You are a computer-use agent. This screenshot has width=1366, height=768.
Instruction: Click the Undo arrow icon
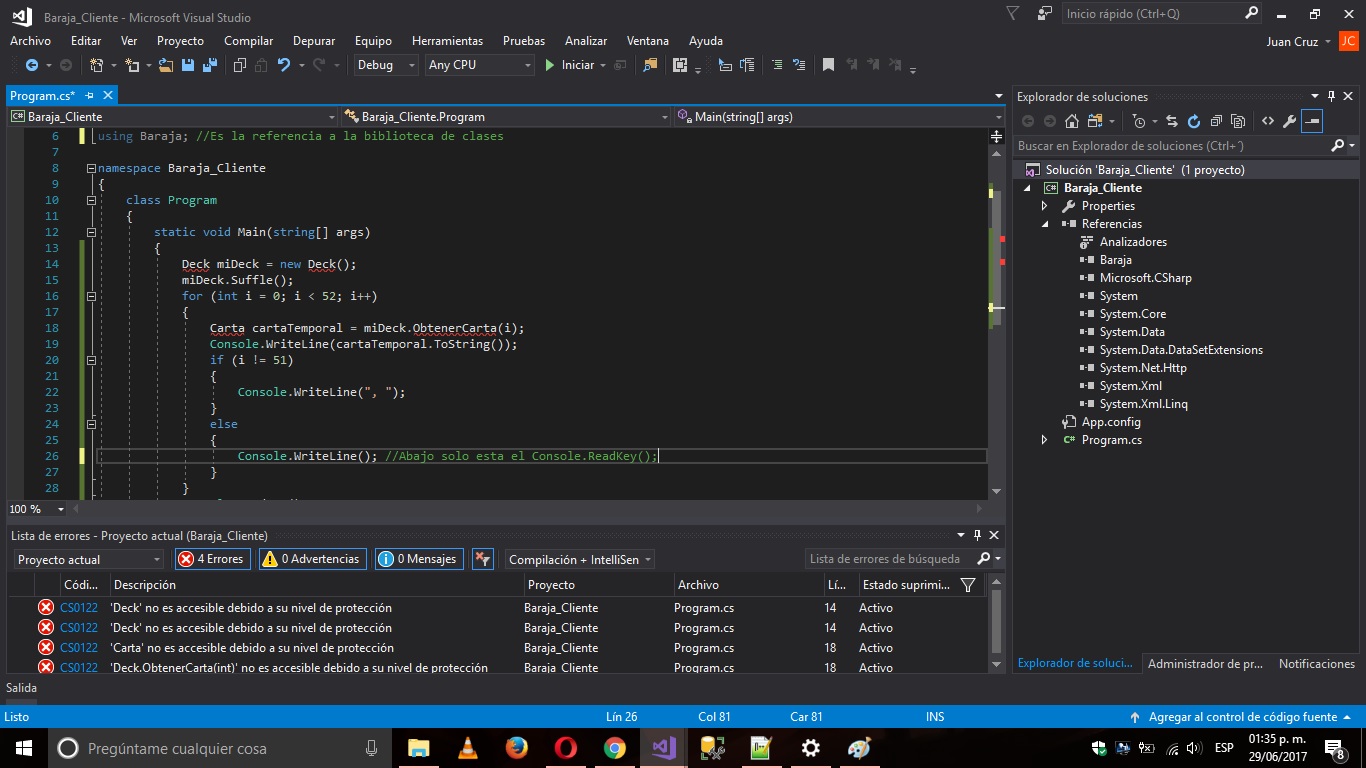pyautogui.click(x=284, y=65)
